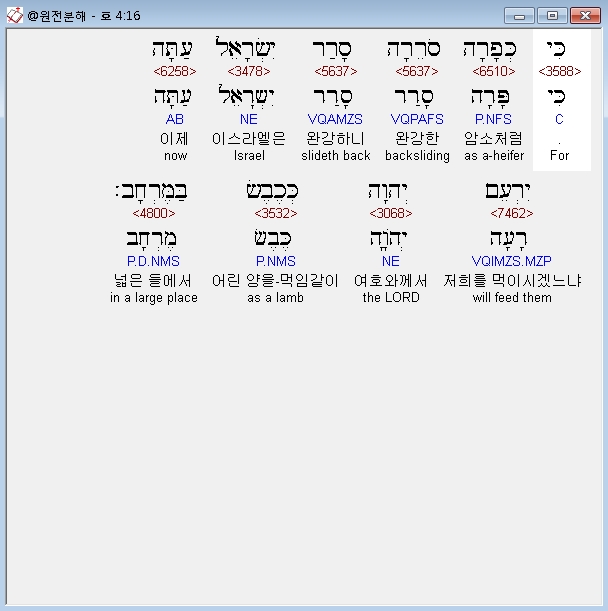Select the parsing code C
Screen dimensions: 608x611
pos(559,119)
